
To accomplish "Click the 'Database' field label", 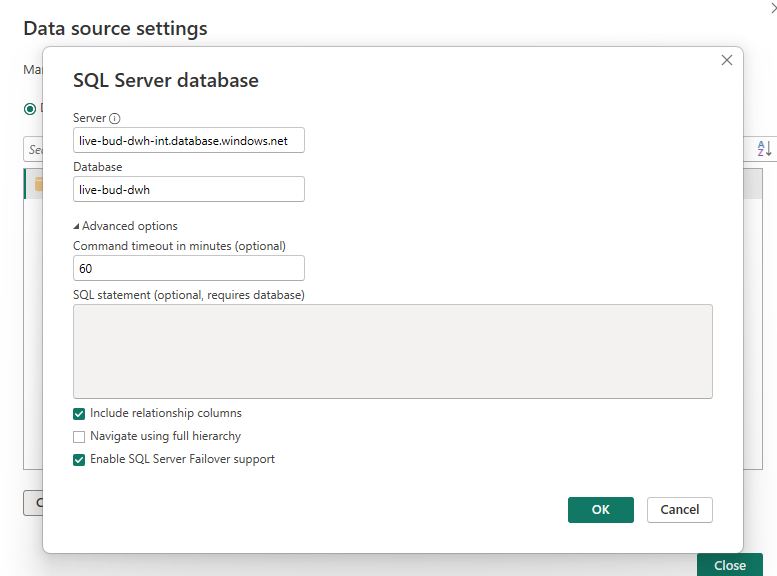I will 98,167.
